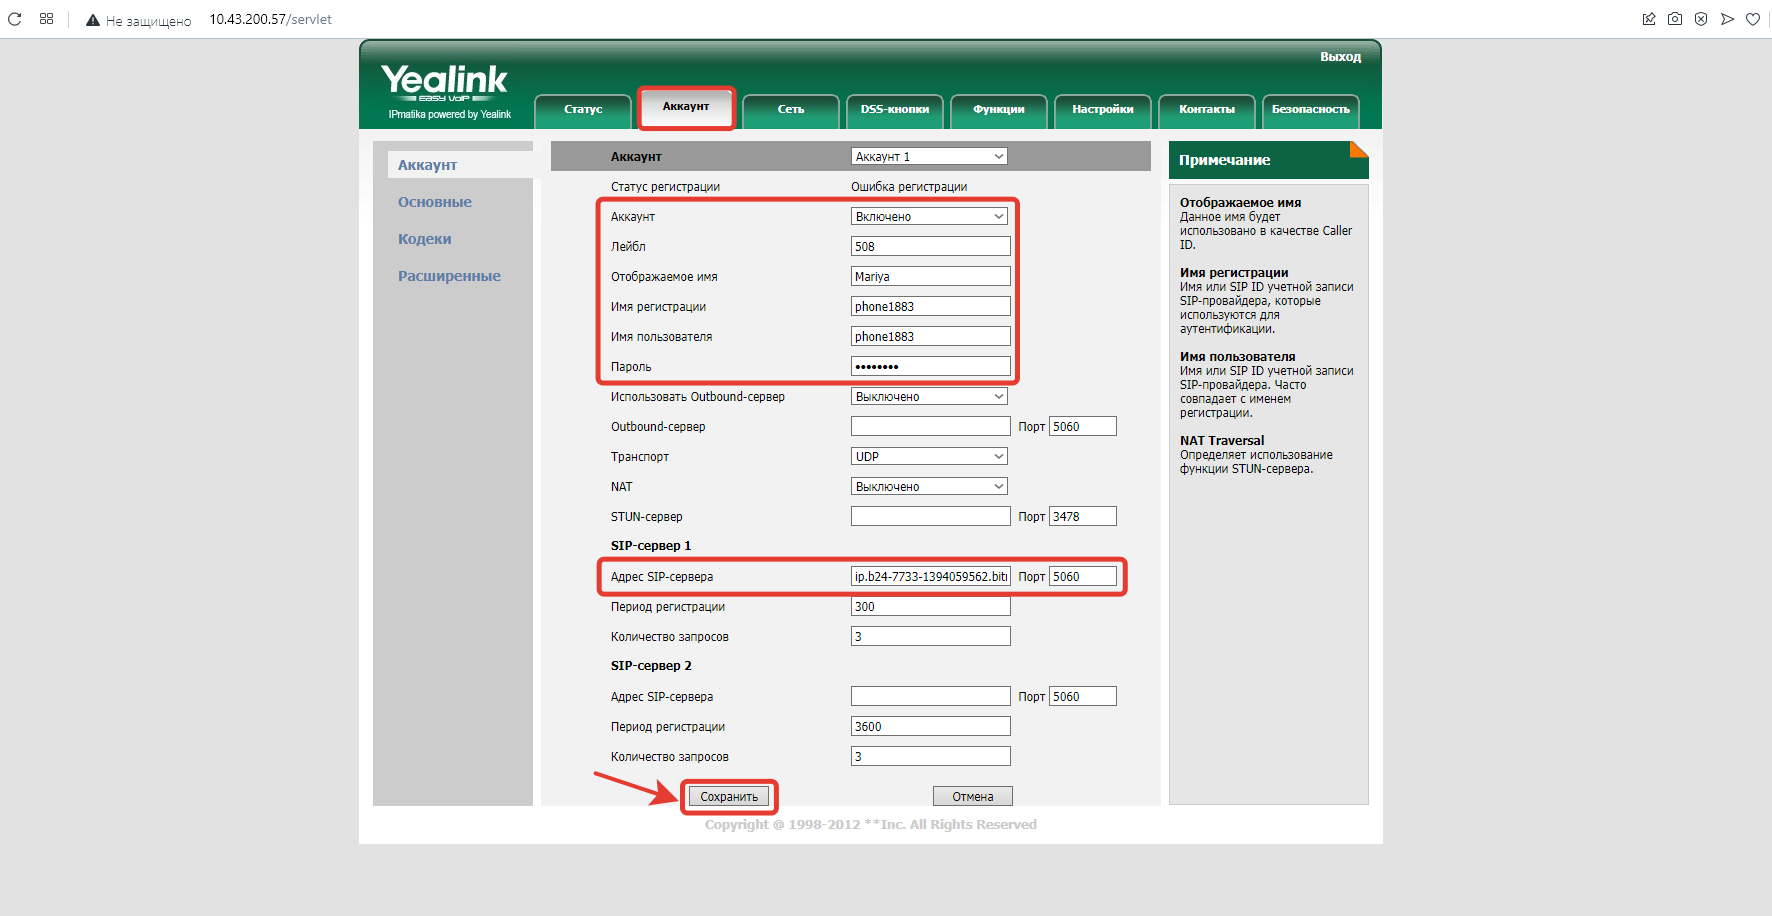
Task: Click the Период регистрации field showing 300
Action: click(x=931, y=606)
